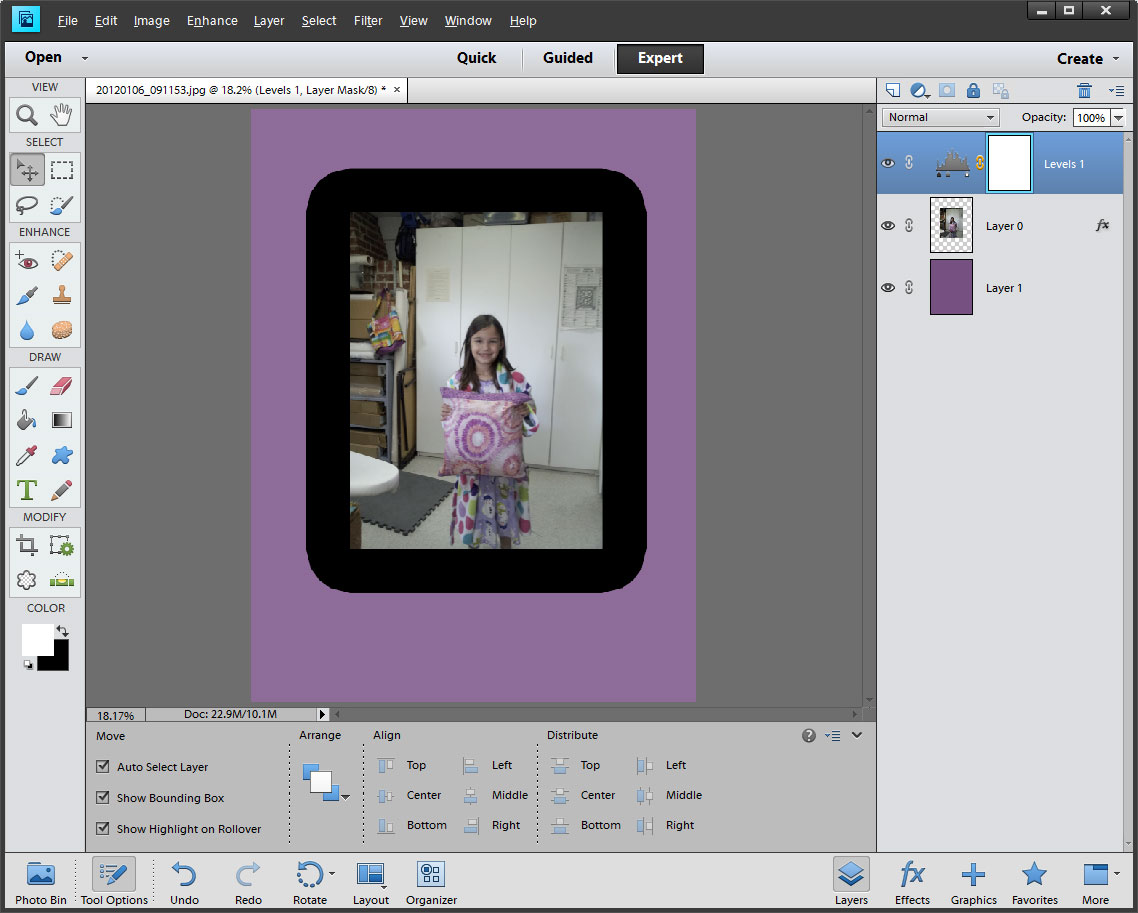Pick the Red Eye Removal tool
Viewport: 1138px width, 913px height.
coord(27,261)
